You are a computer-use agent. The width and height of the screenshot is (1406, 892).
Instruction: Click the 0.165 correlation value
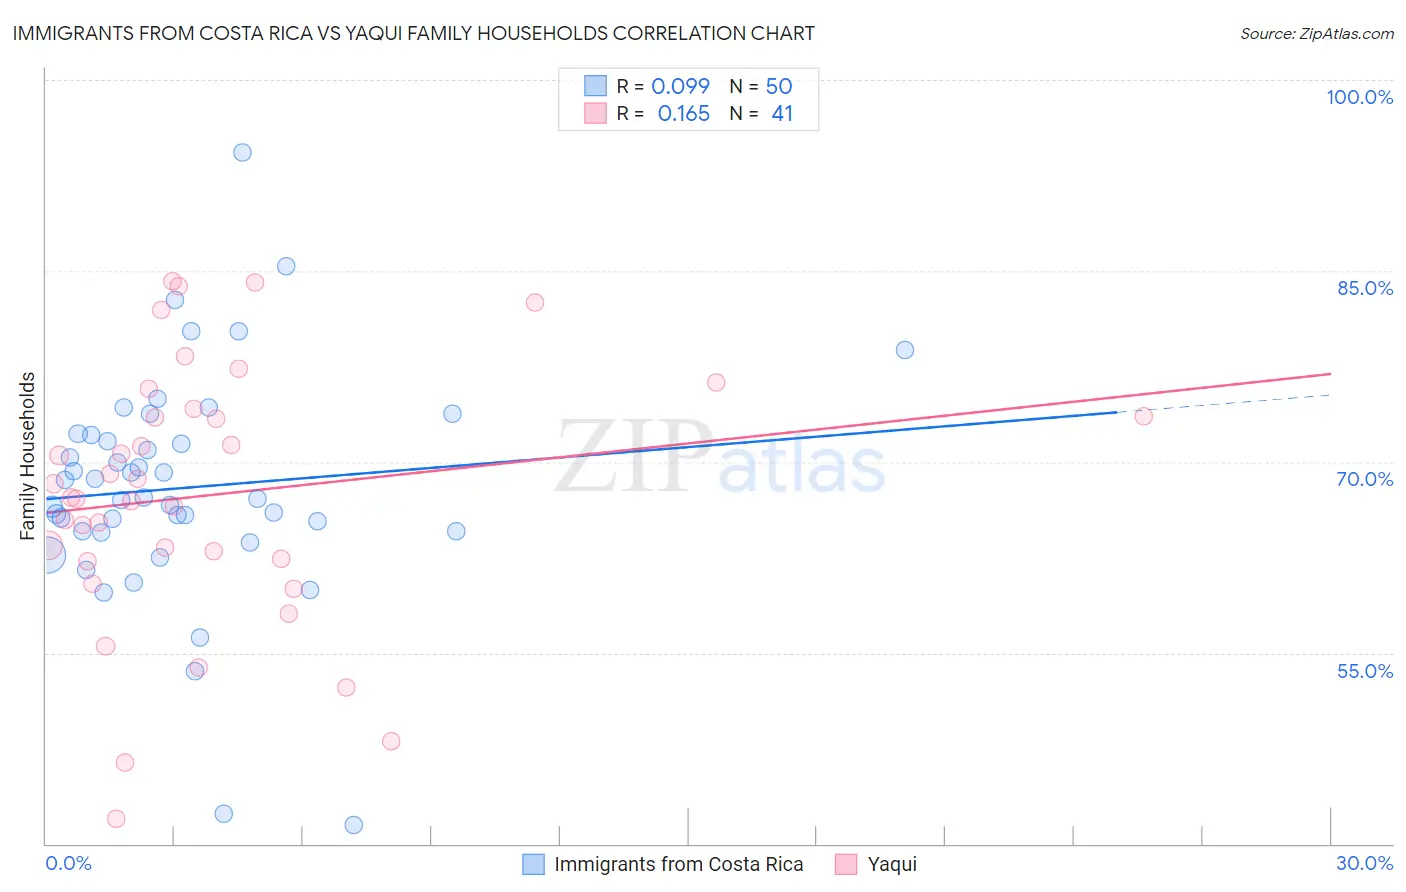684,113
